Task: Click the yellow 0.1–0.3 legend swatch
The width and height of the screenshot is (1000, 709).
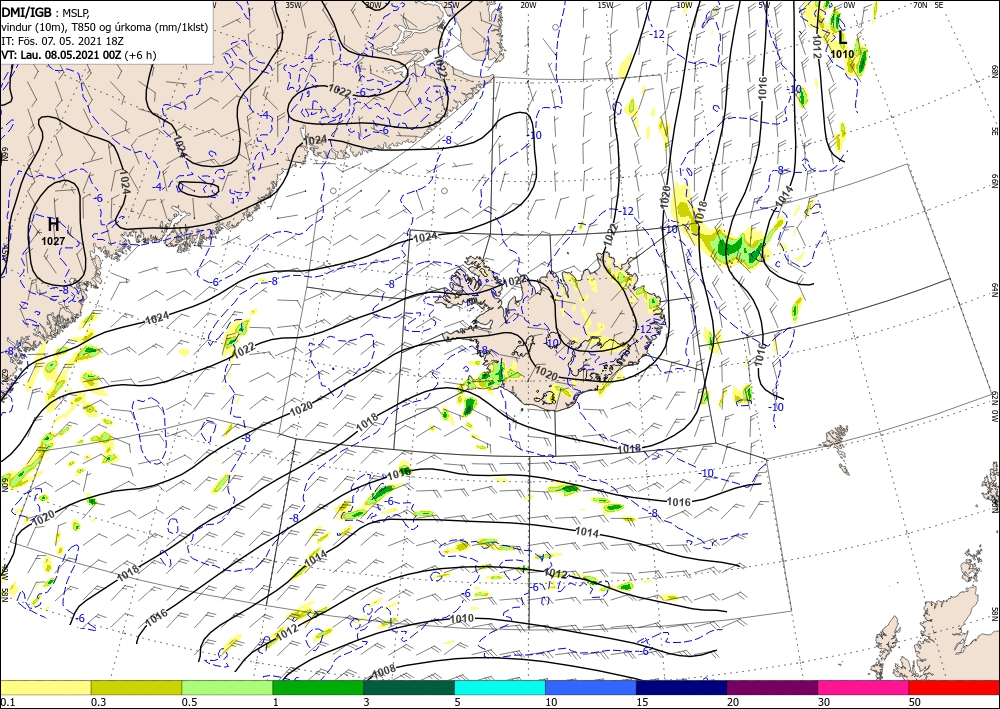Action: coord(45,687)
